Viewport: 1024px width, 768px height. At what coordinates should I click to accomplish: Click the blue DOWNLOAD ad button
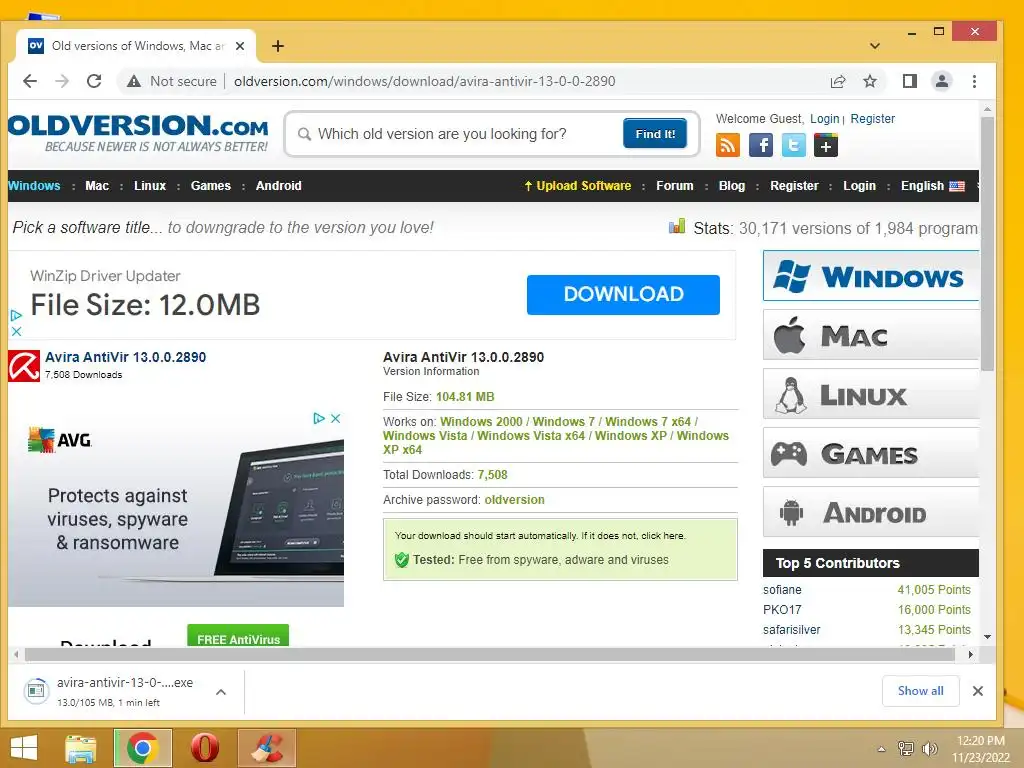coord(623,295)
